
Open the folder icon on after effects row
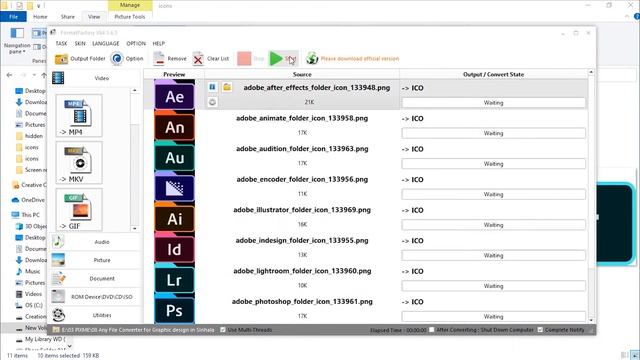227,87
